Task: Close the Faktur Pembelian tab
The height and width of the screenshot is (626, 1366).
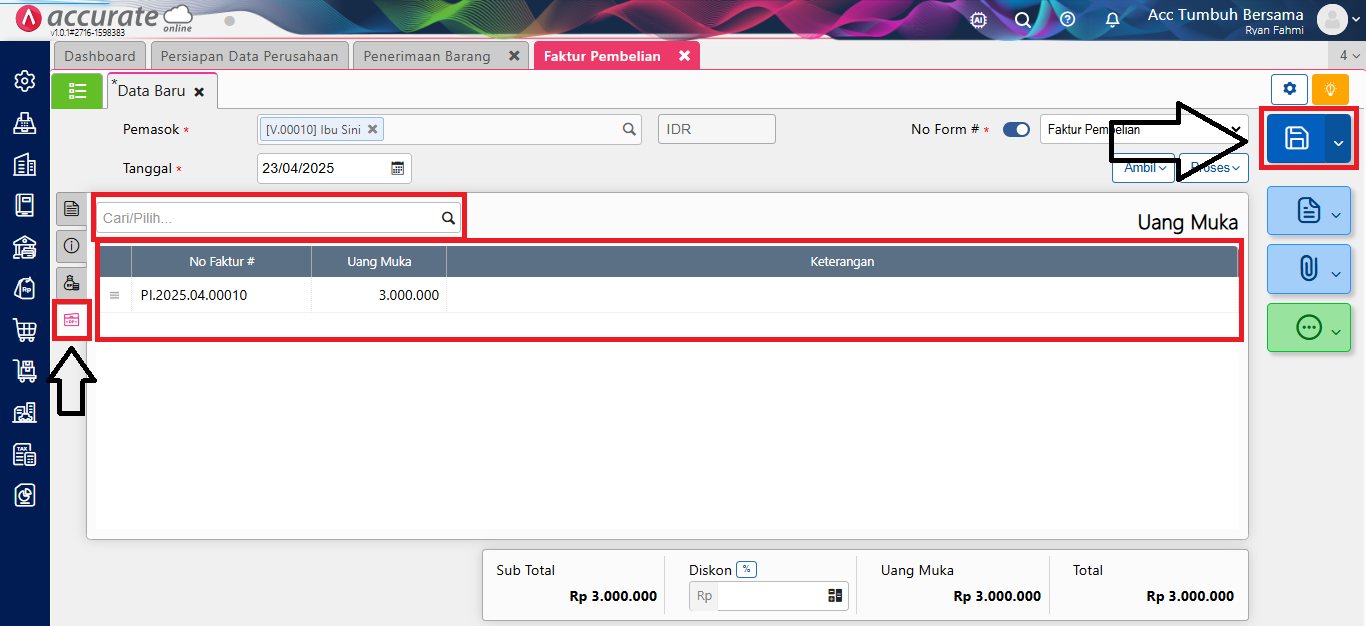Action: click(684, 56)
